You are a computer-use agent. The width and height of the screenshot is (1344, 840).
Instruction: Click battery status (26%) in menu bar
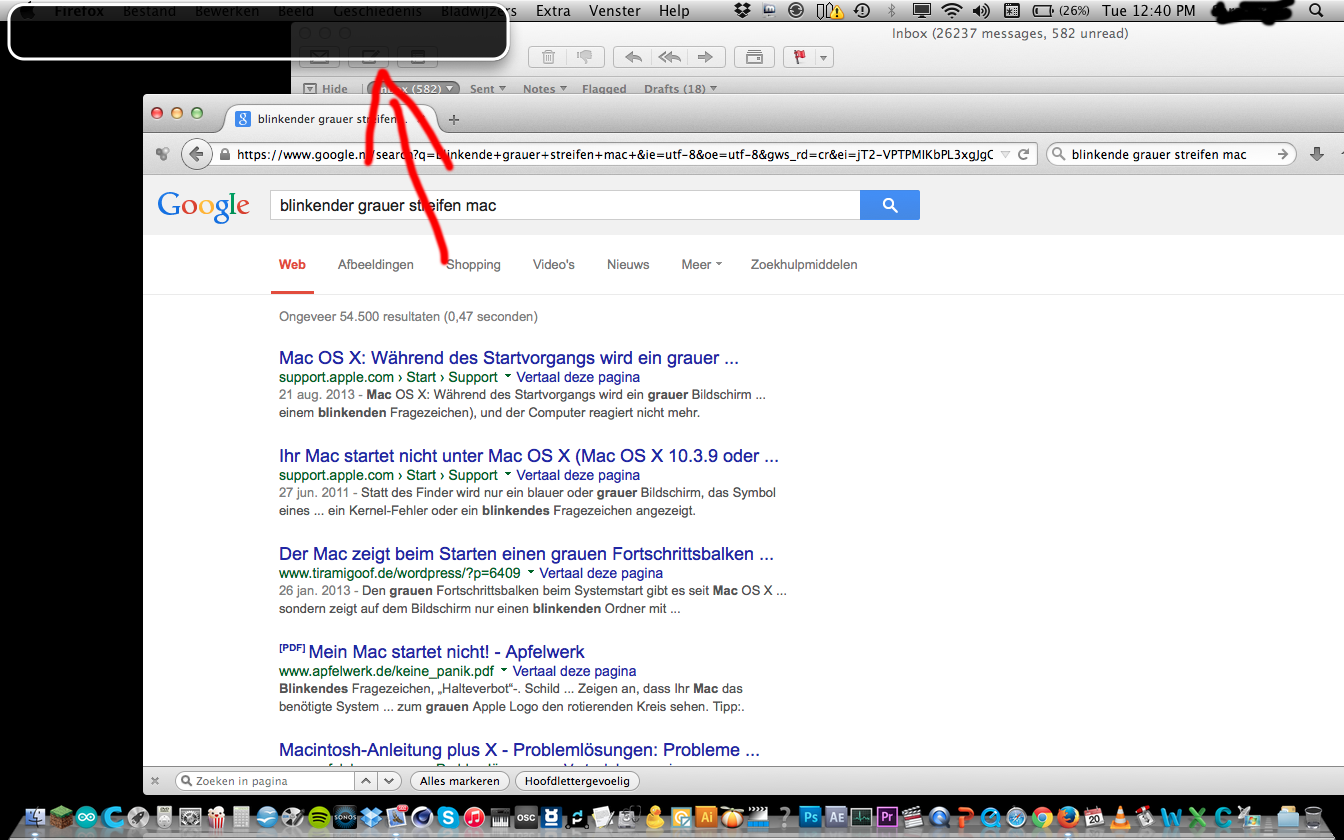pyautogui.click(x=1061, y=11)
